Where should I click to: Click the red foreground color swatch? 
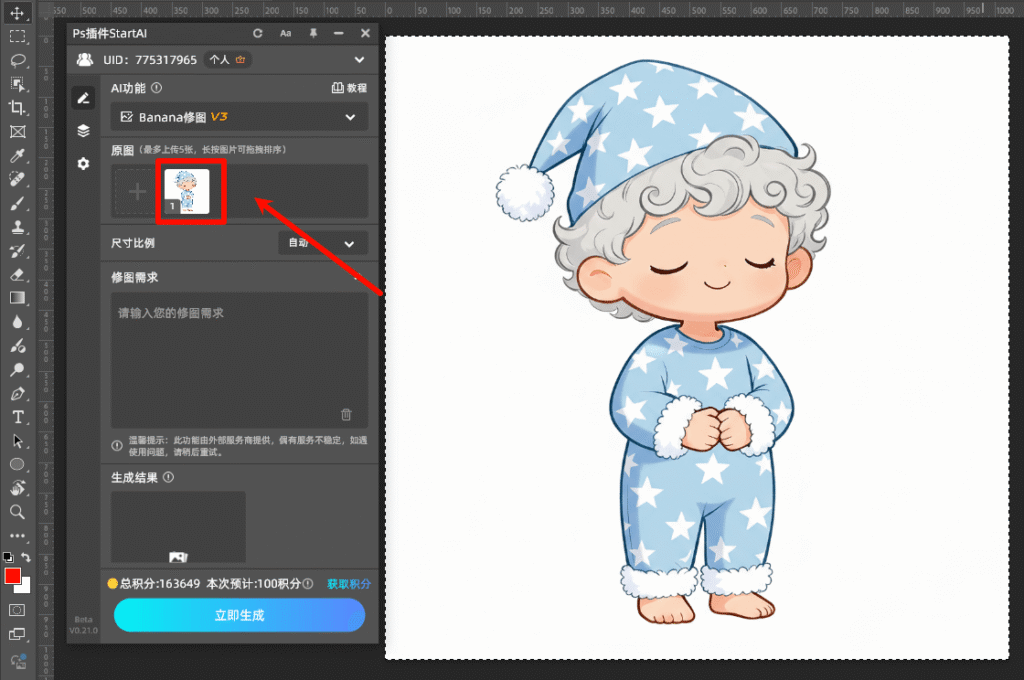(x=12, y=575)
